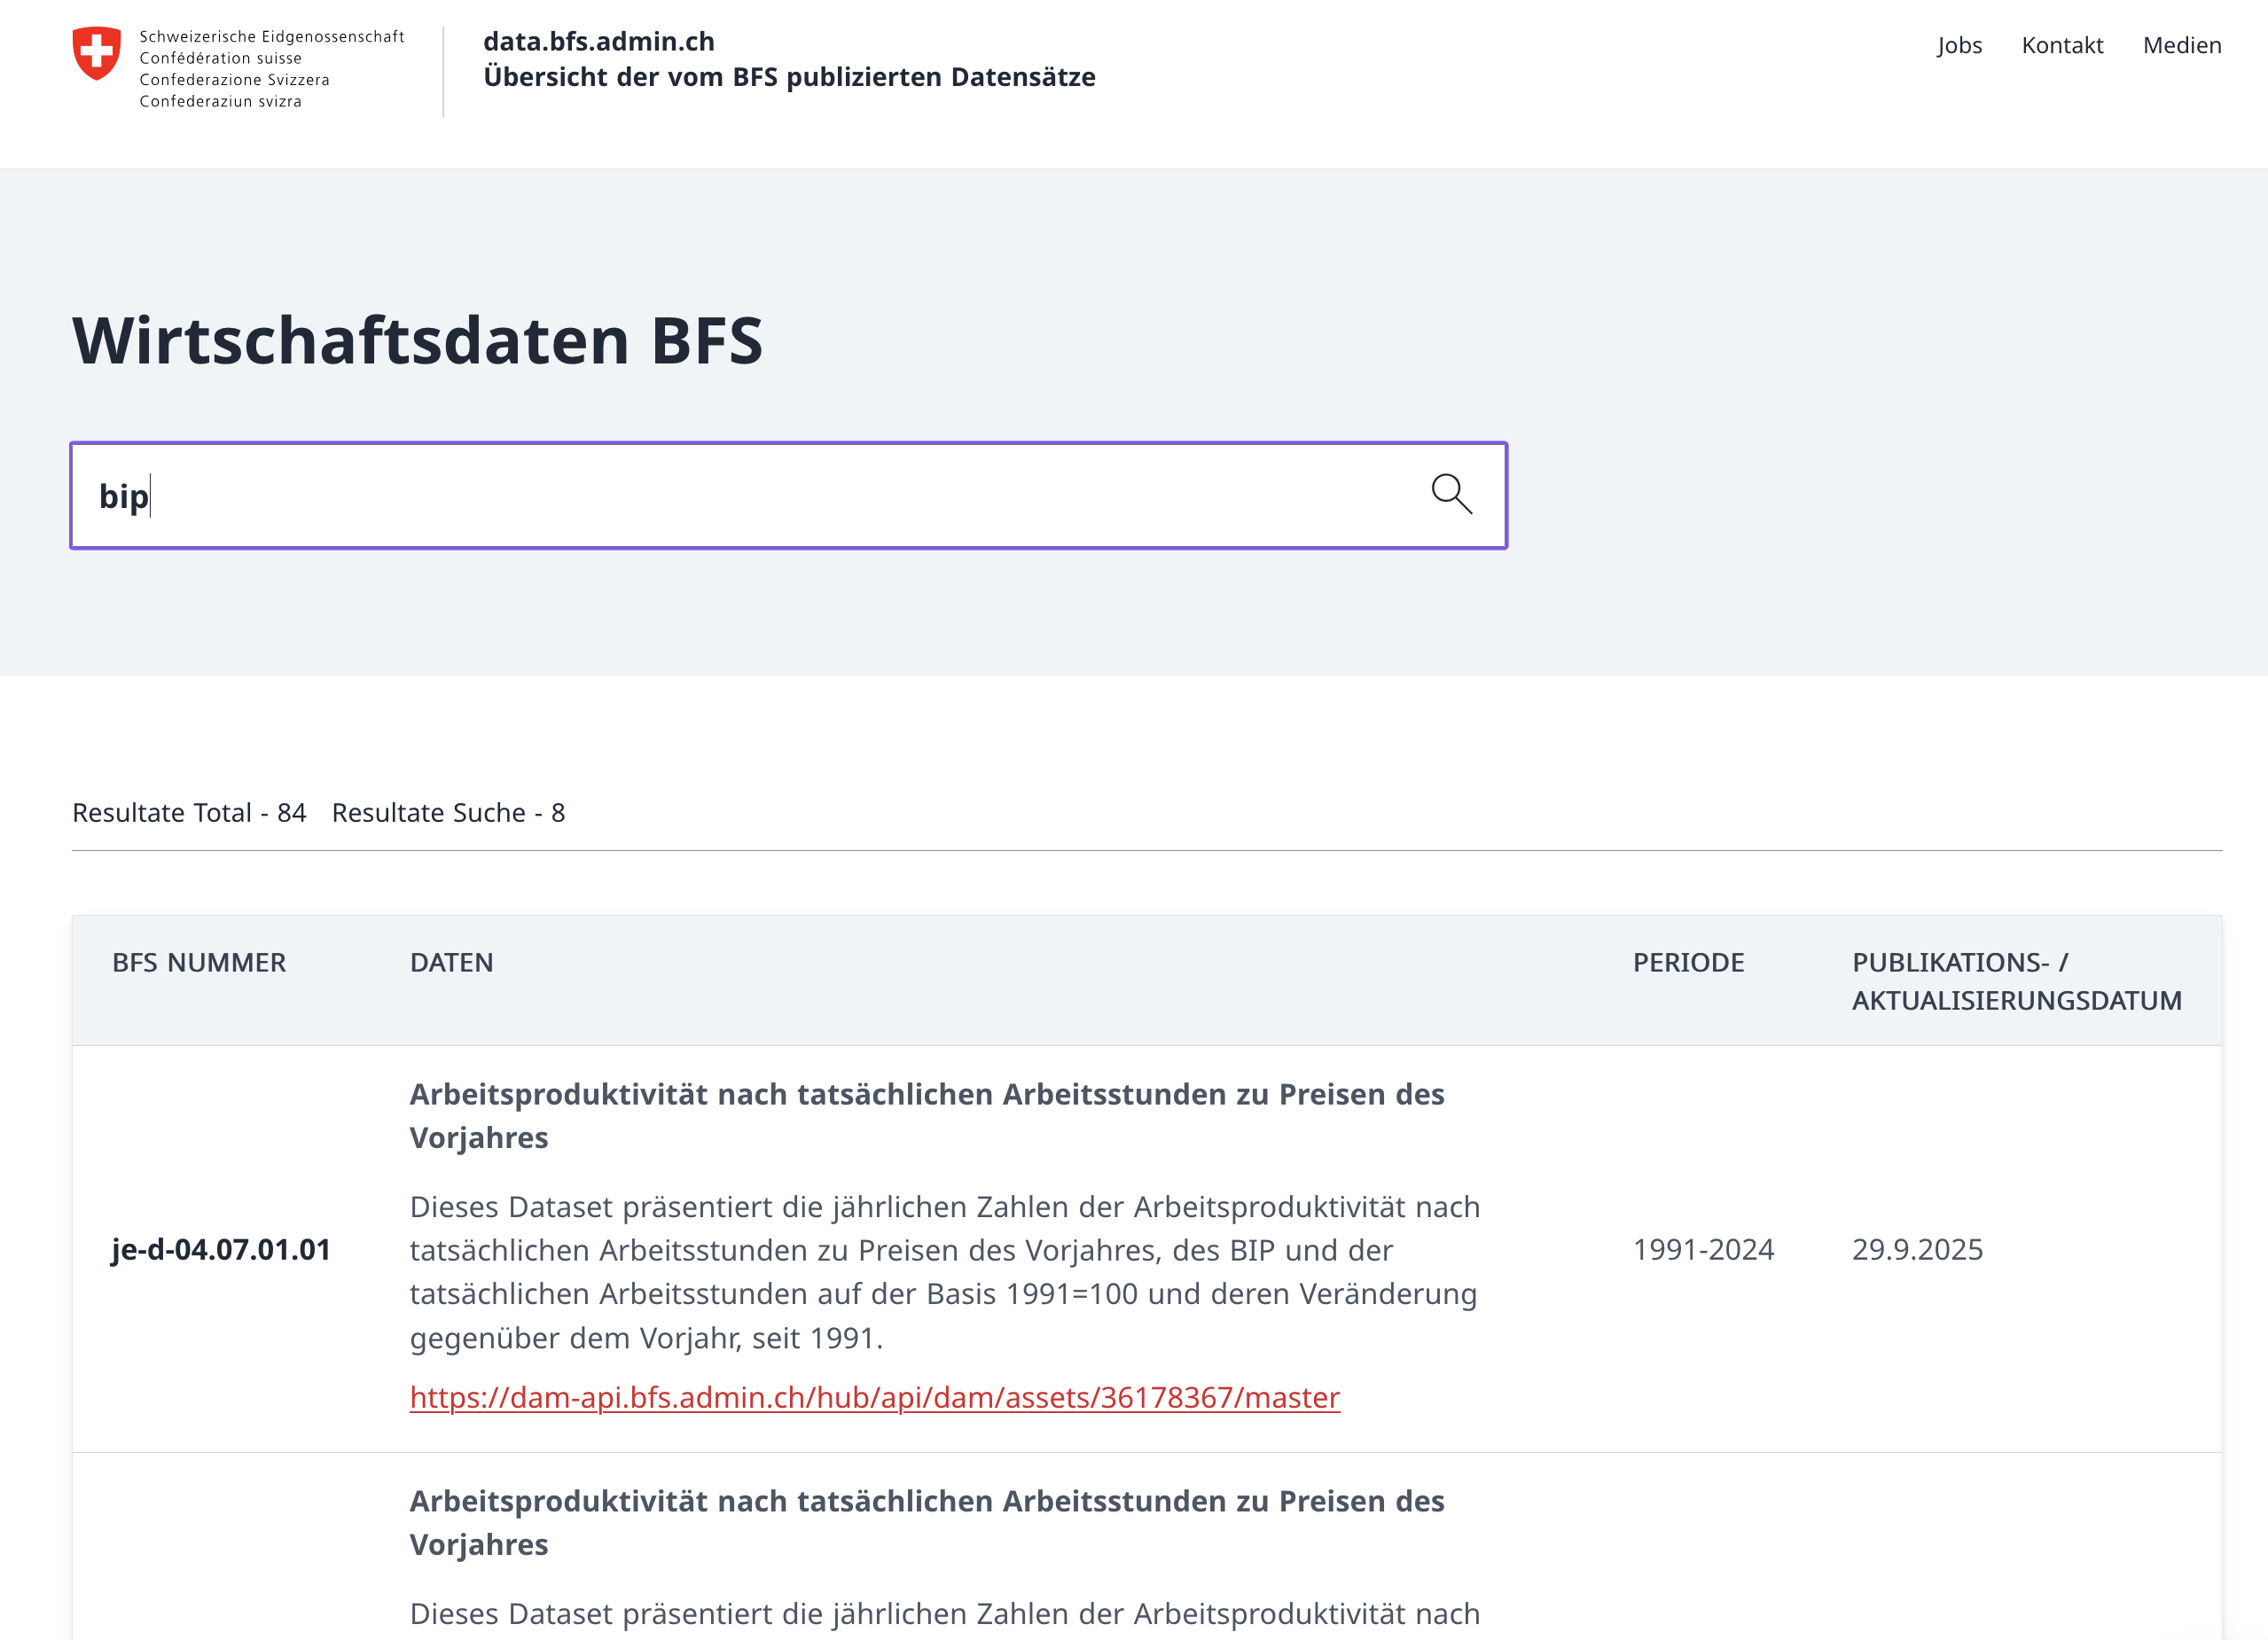
Task: Click the data.bfs.admin.ch site title
Action: coord(598,41)
